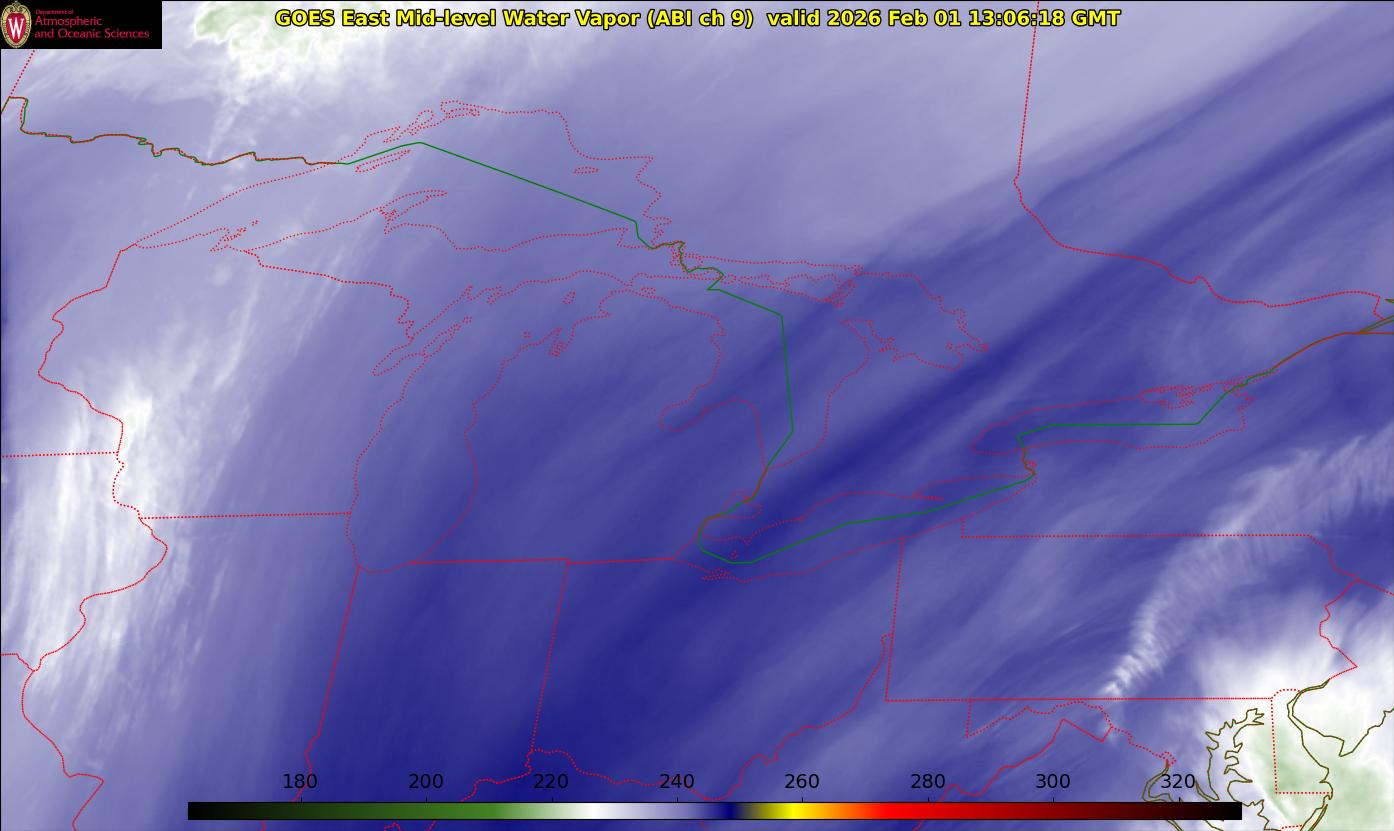Click the 280 colorbar tick label
Screen dimensions: 1394x831
tap(928, 782)
